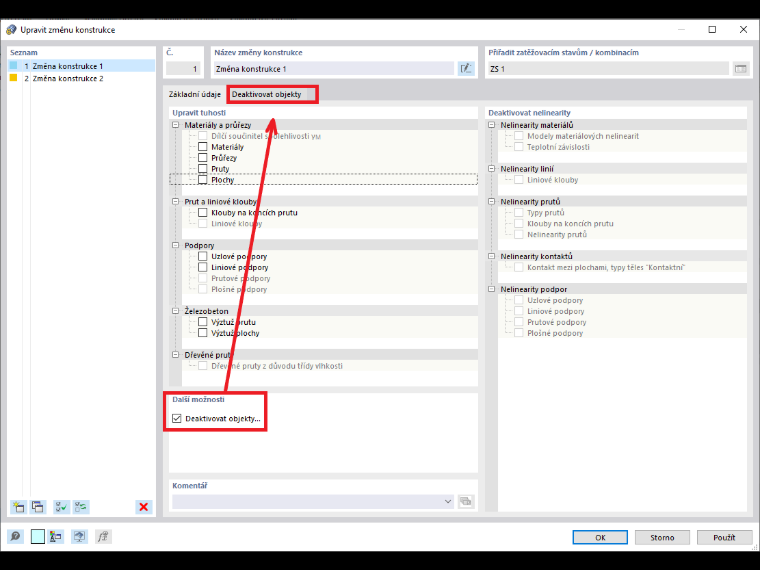
Task: Click the select all list items icon
Action: point(62,507)
